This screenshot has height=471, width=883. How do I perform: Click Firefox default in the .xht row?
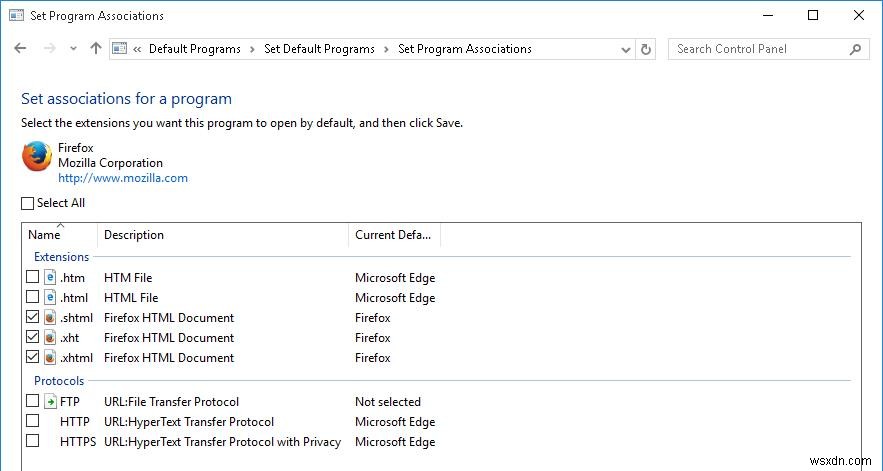pos(373,337)
